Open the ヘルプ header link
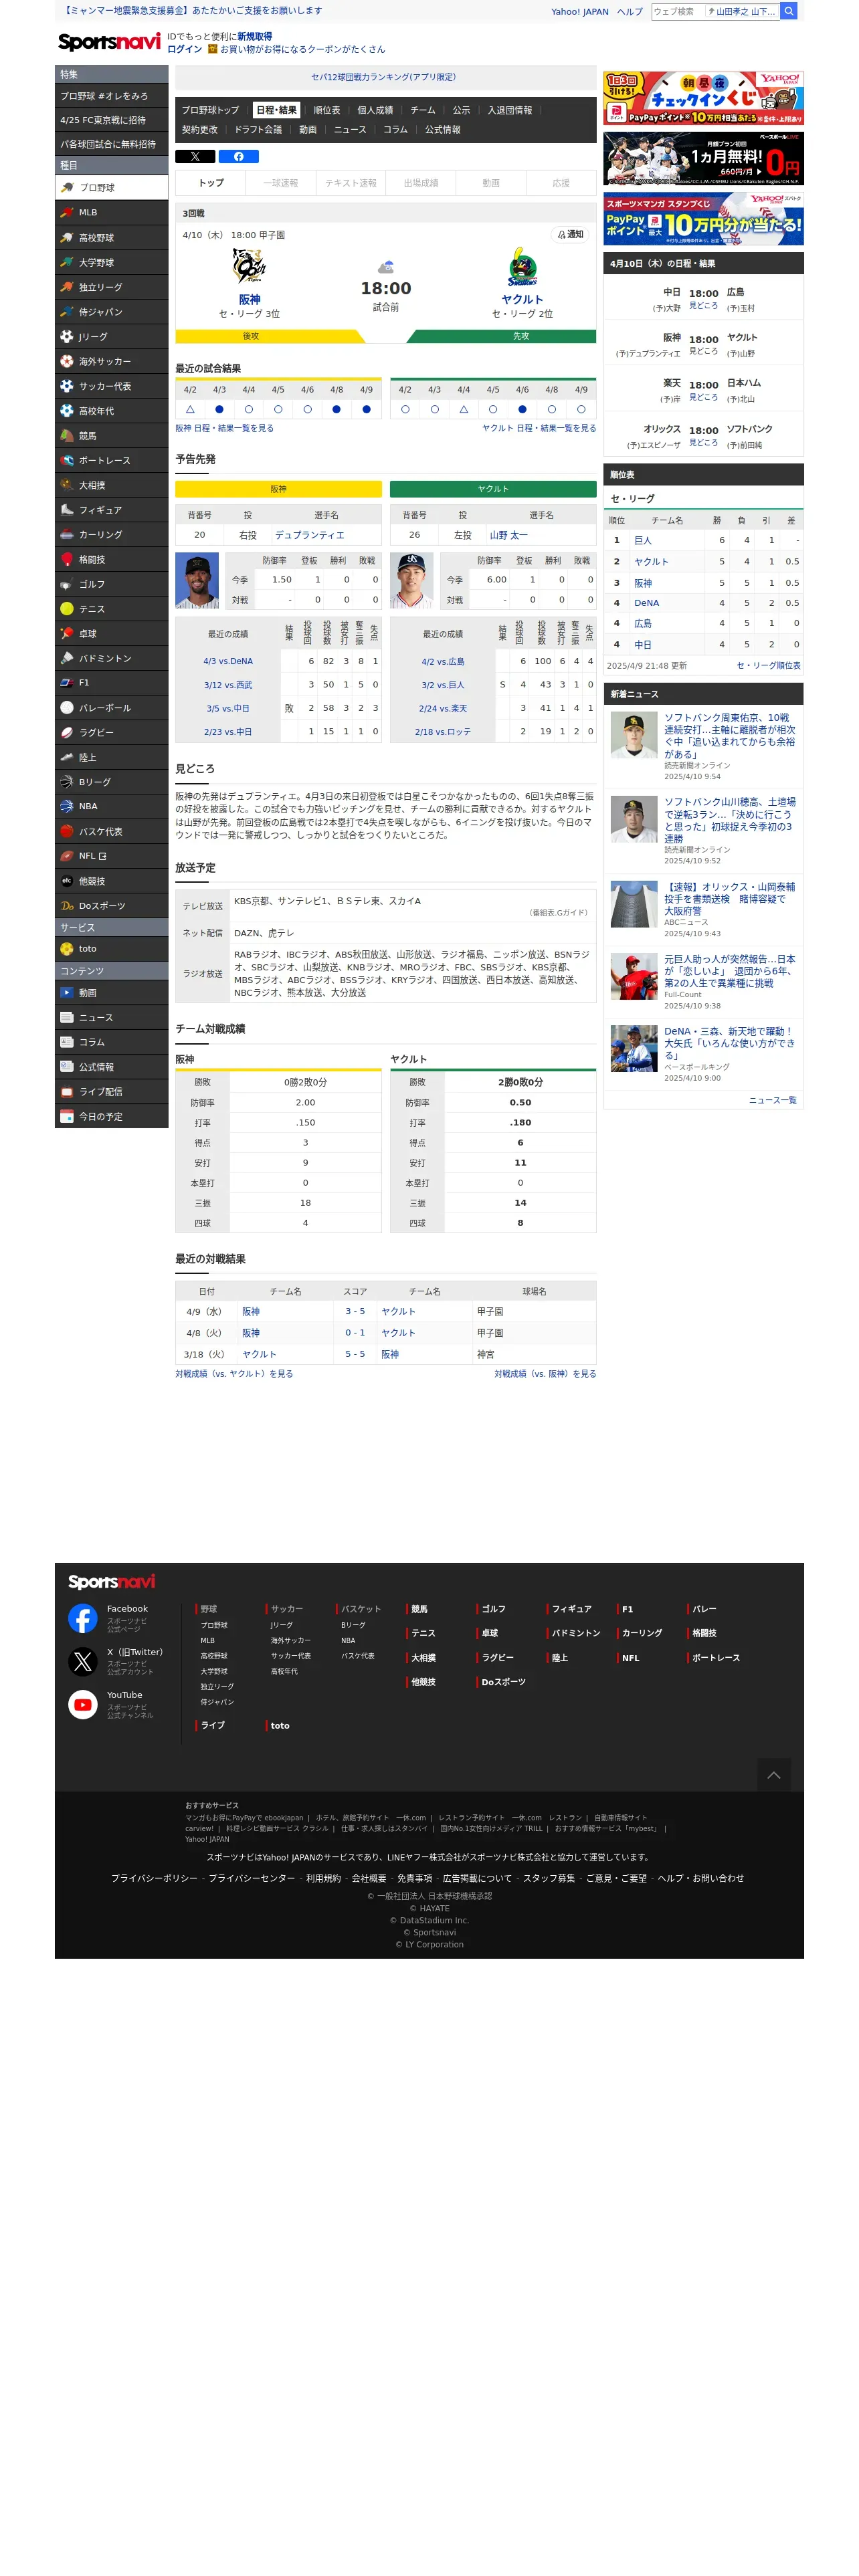 [x=630, y=12]
